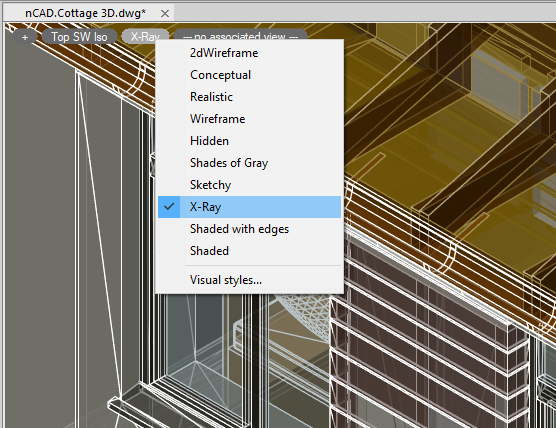
Task: Open the no associated view dropdown
Action: tap(240, 35)
